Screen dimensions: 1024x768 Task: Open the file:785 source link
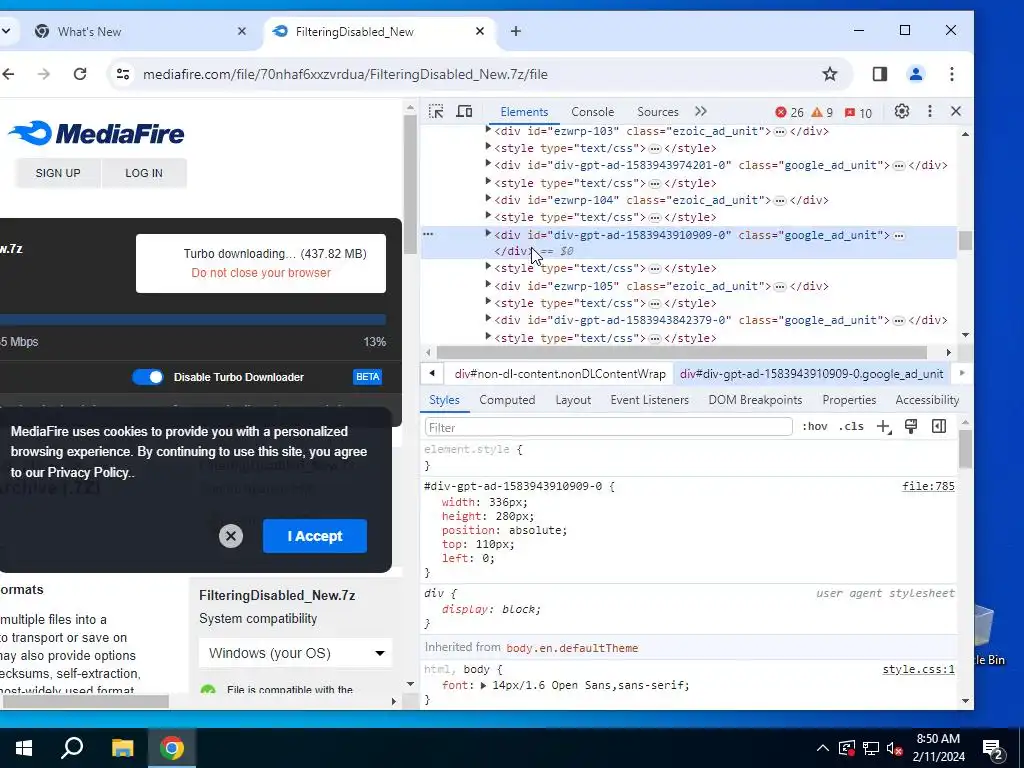[928, 486]
